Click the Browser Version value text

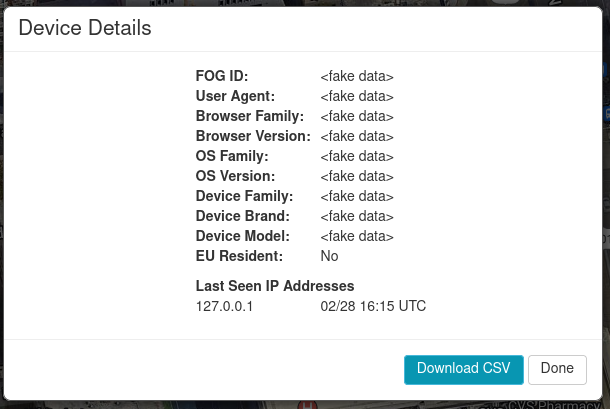(357, 136)
